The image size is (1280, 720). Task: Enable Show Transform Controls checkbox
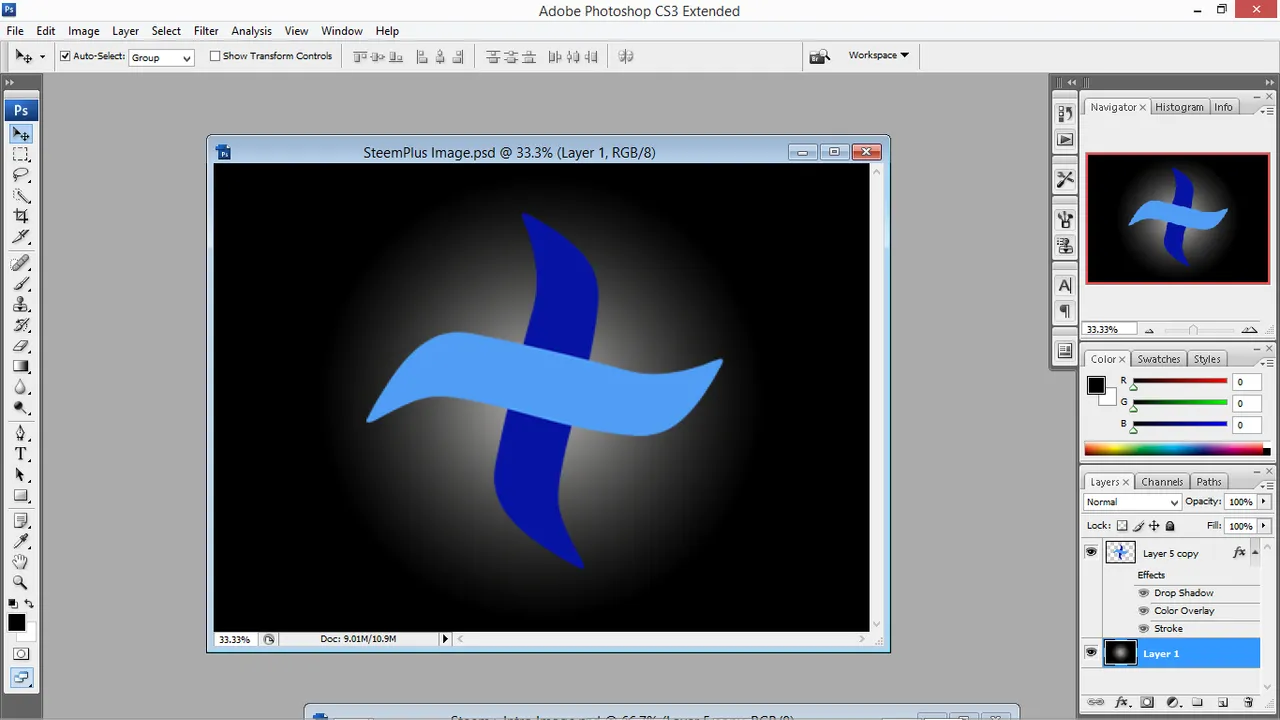[215, 56]
